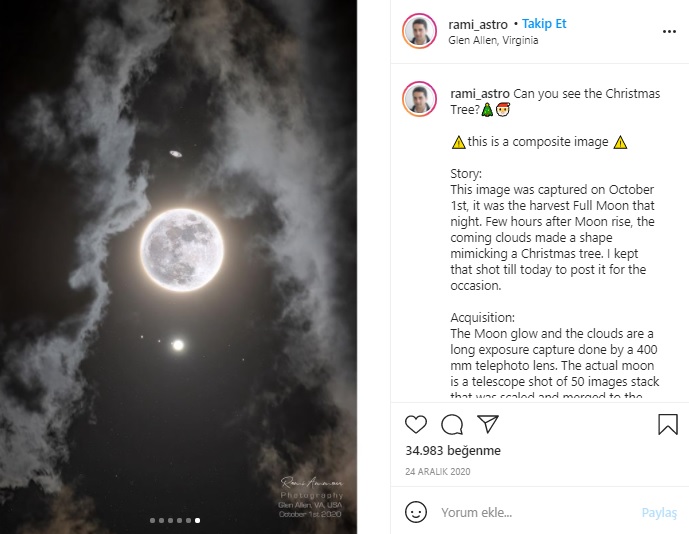Image resolution: width=689 pixels, height=534 pixels.
Task: Click the avatar beside the caption
Action: click(420, 99)
